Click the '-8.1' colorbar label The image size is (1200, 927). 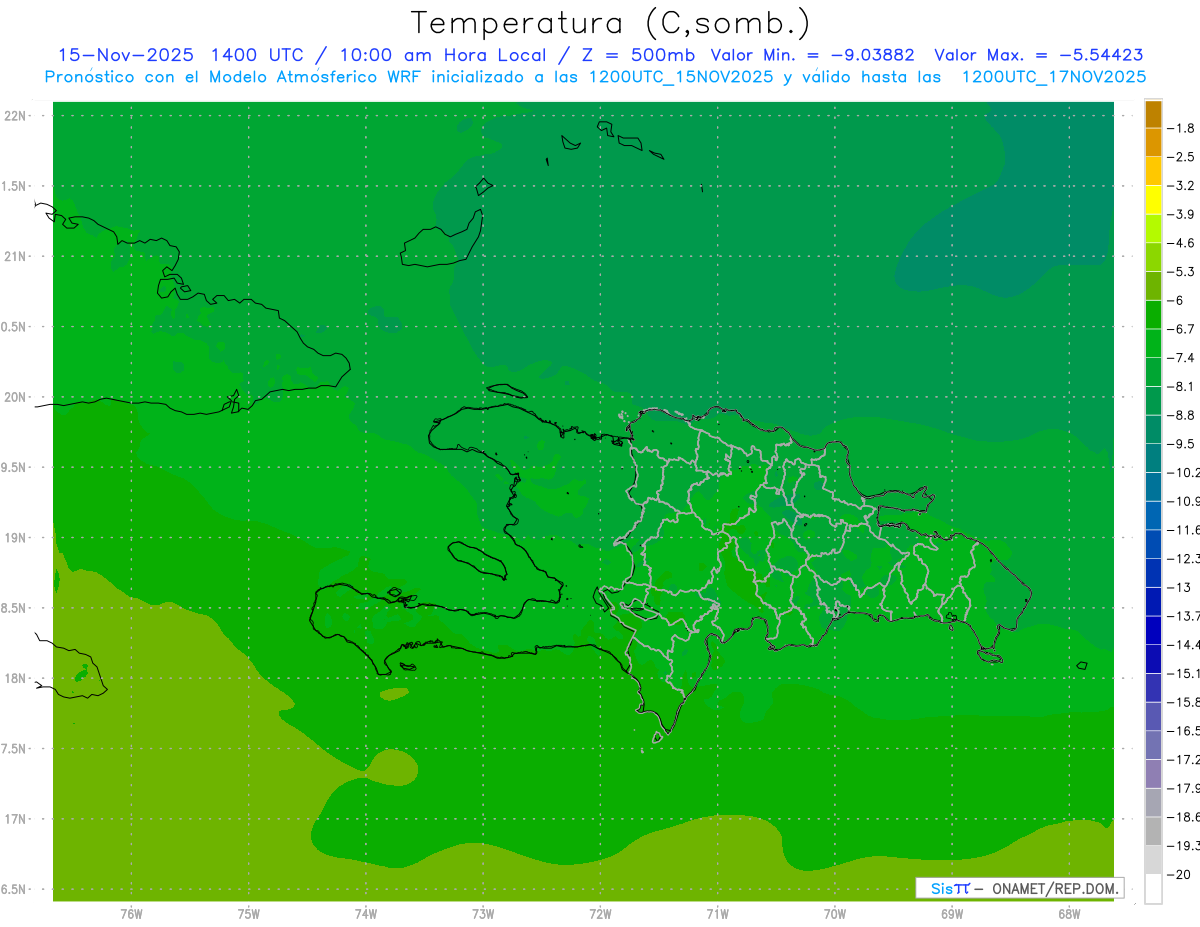[x=1181, y=386]
